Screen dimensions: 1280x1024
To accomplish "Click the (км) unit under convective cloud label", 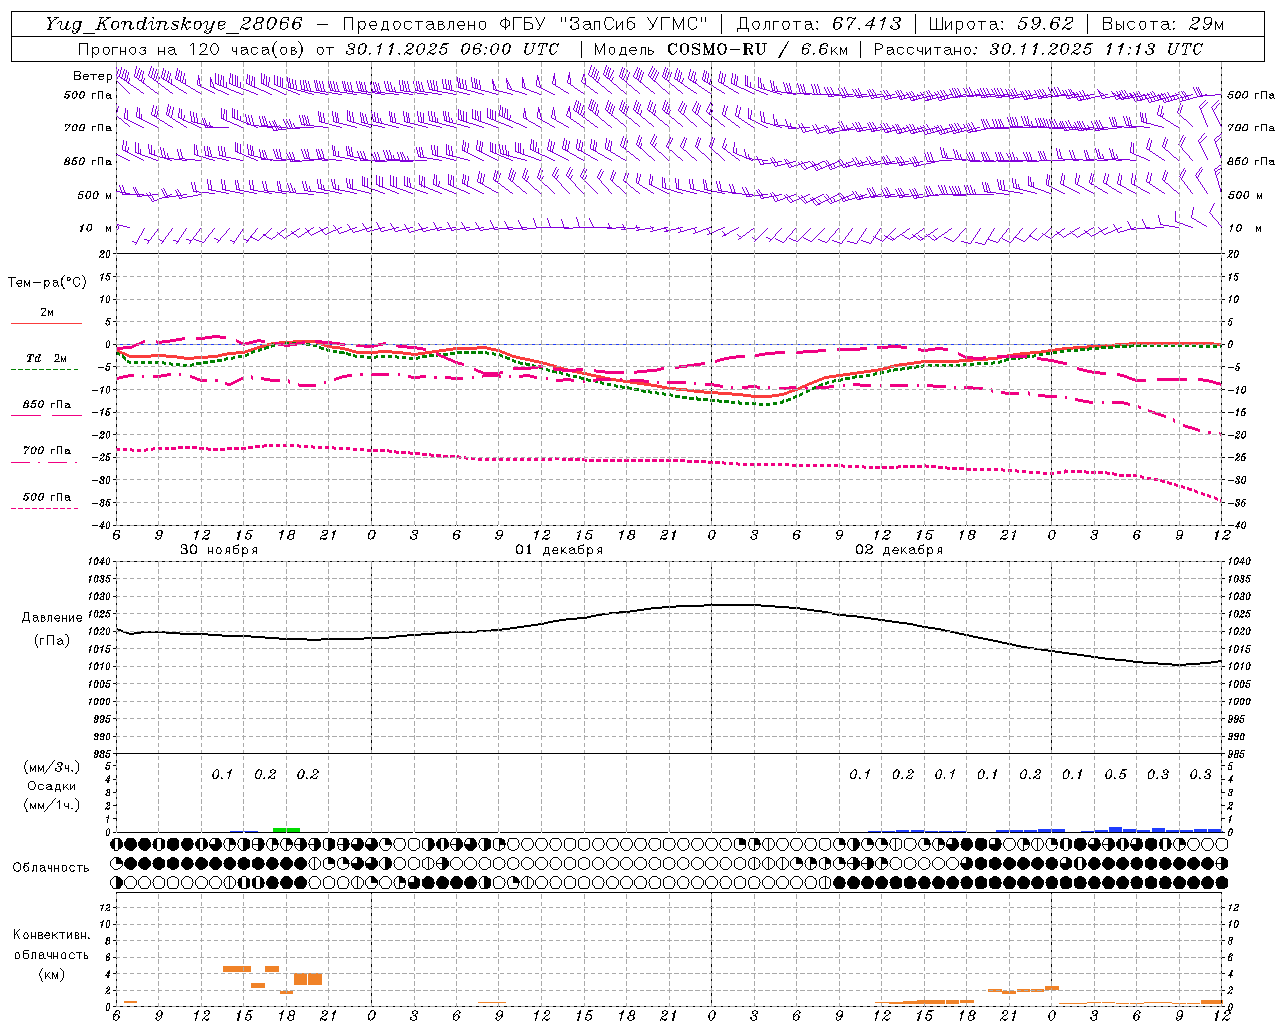I will click(51, 973).
